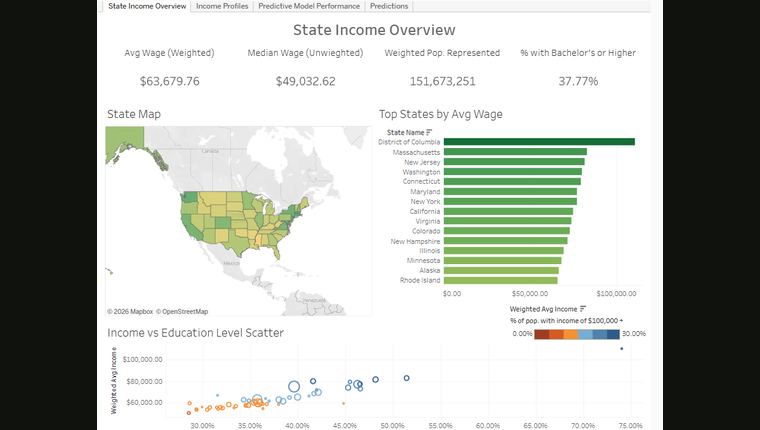Click '% with Bachelor's or Higher' heading
This screenshot has width=760, height=430.
(x=578, y=53)
